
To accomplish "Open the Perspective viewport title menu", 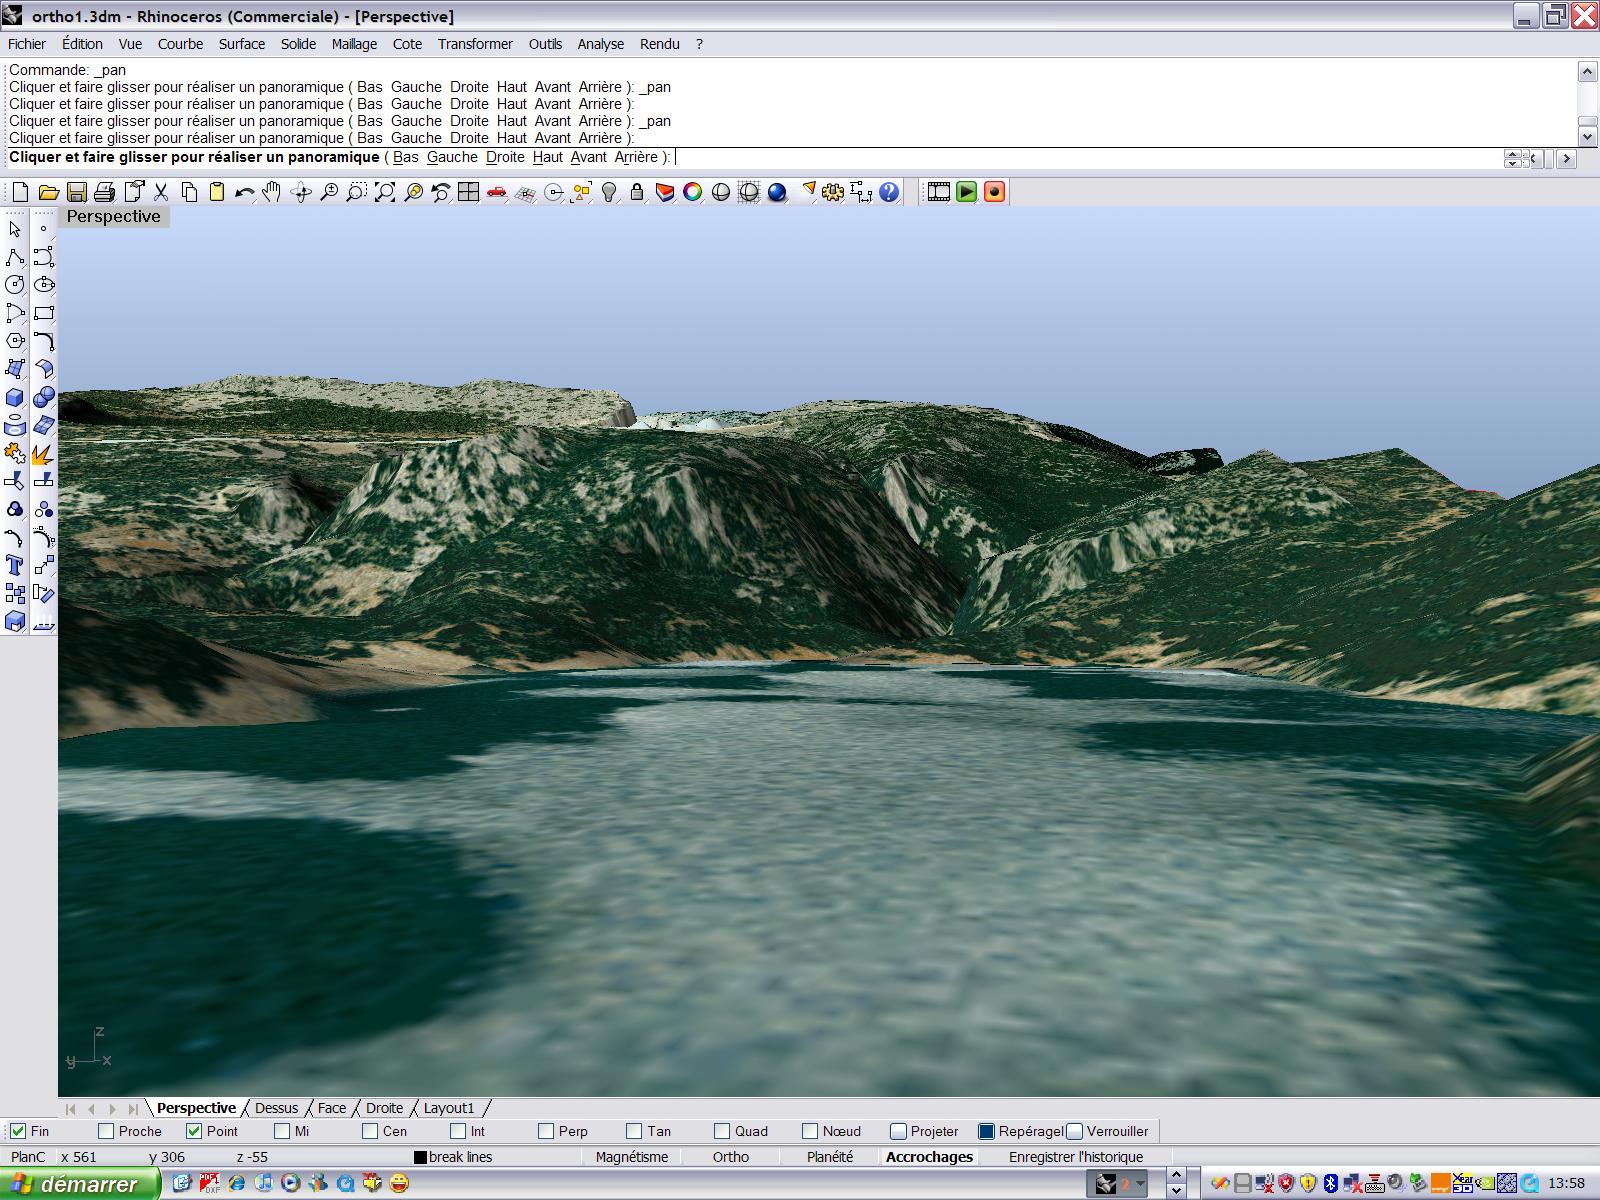I will (113, 217).
